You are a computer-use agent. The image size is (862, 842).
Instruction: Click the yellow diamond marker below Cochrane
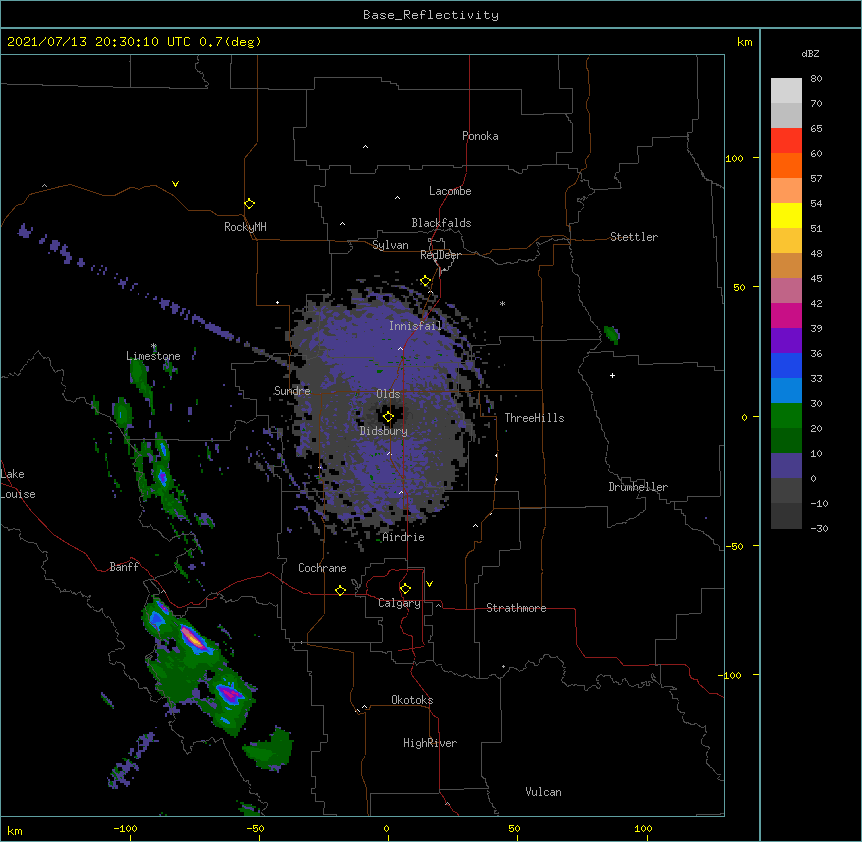coord(340,590)
